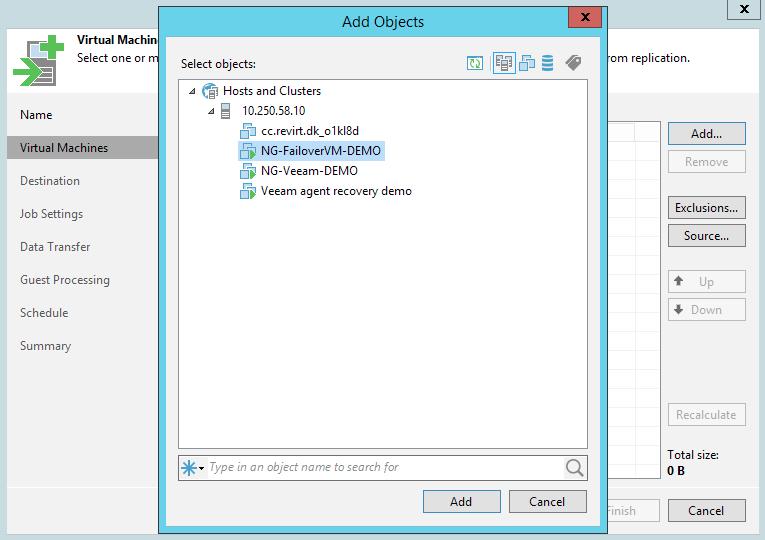Go to the Data Transfer wizard step
The width and height of the screenshot is (765, 540).
click(x=55, y=247)
